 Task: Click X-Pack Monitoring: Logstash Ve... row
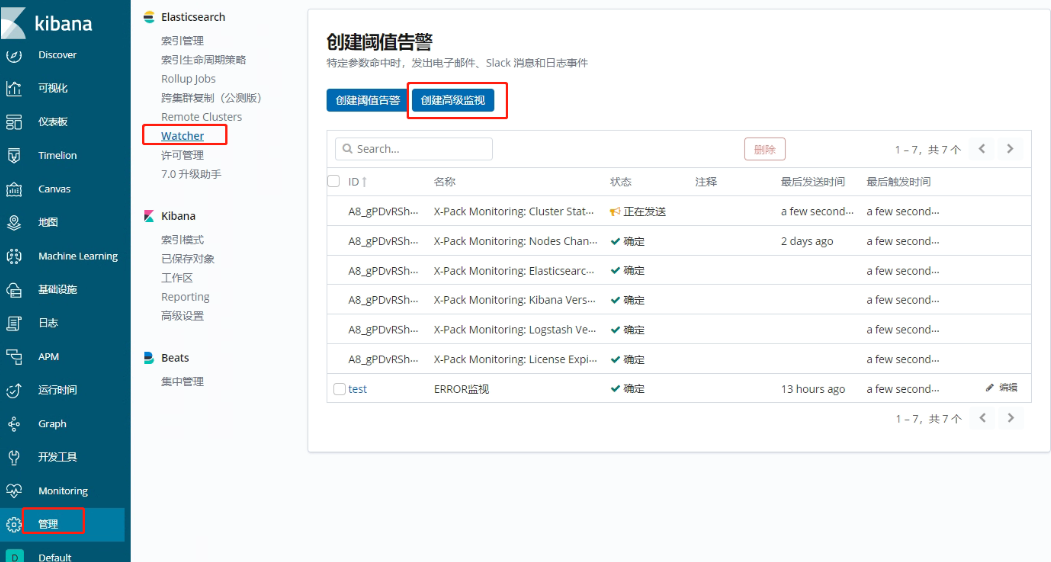point(679,329)
